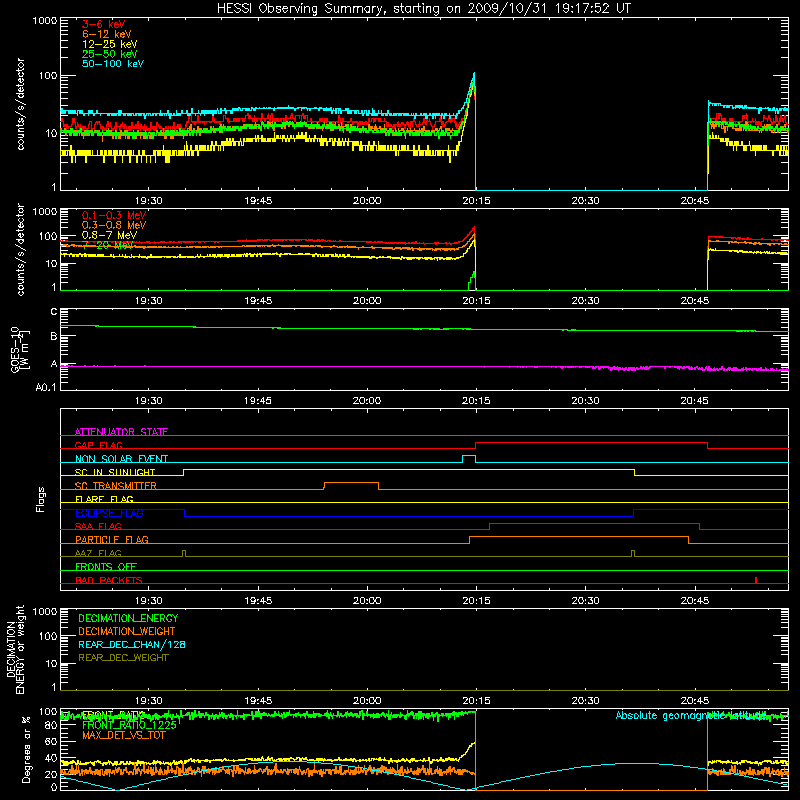Click the SAA_FLAG label

pos(98,526)
